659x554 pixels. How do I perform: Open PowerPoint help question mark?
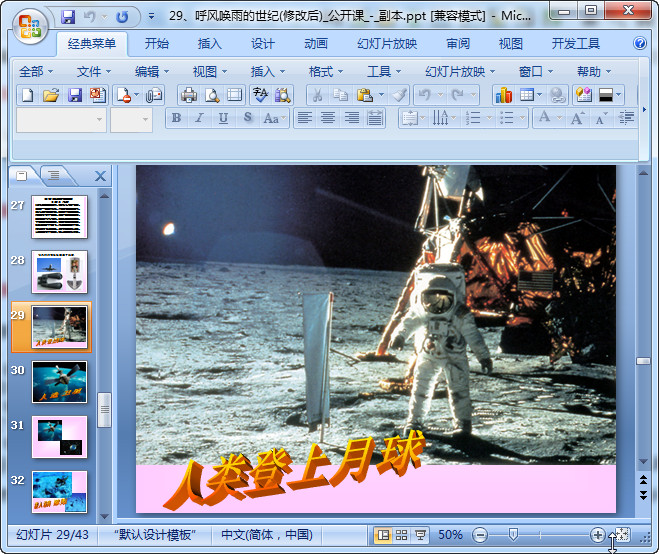[x=640, y=43]
